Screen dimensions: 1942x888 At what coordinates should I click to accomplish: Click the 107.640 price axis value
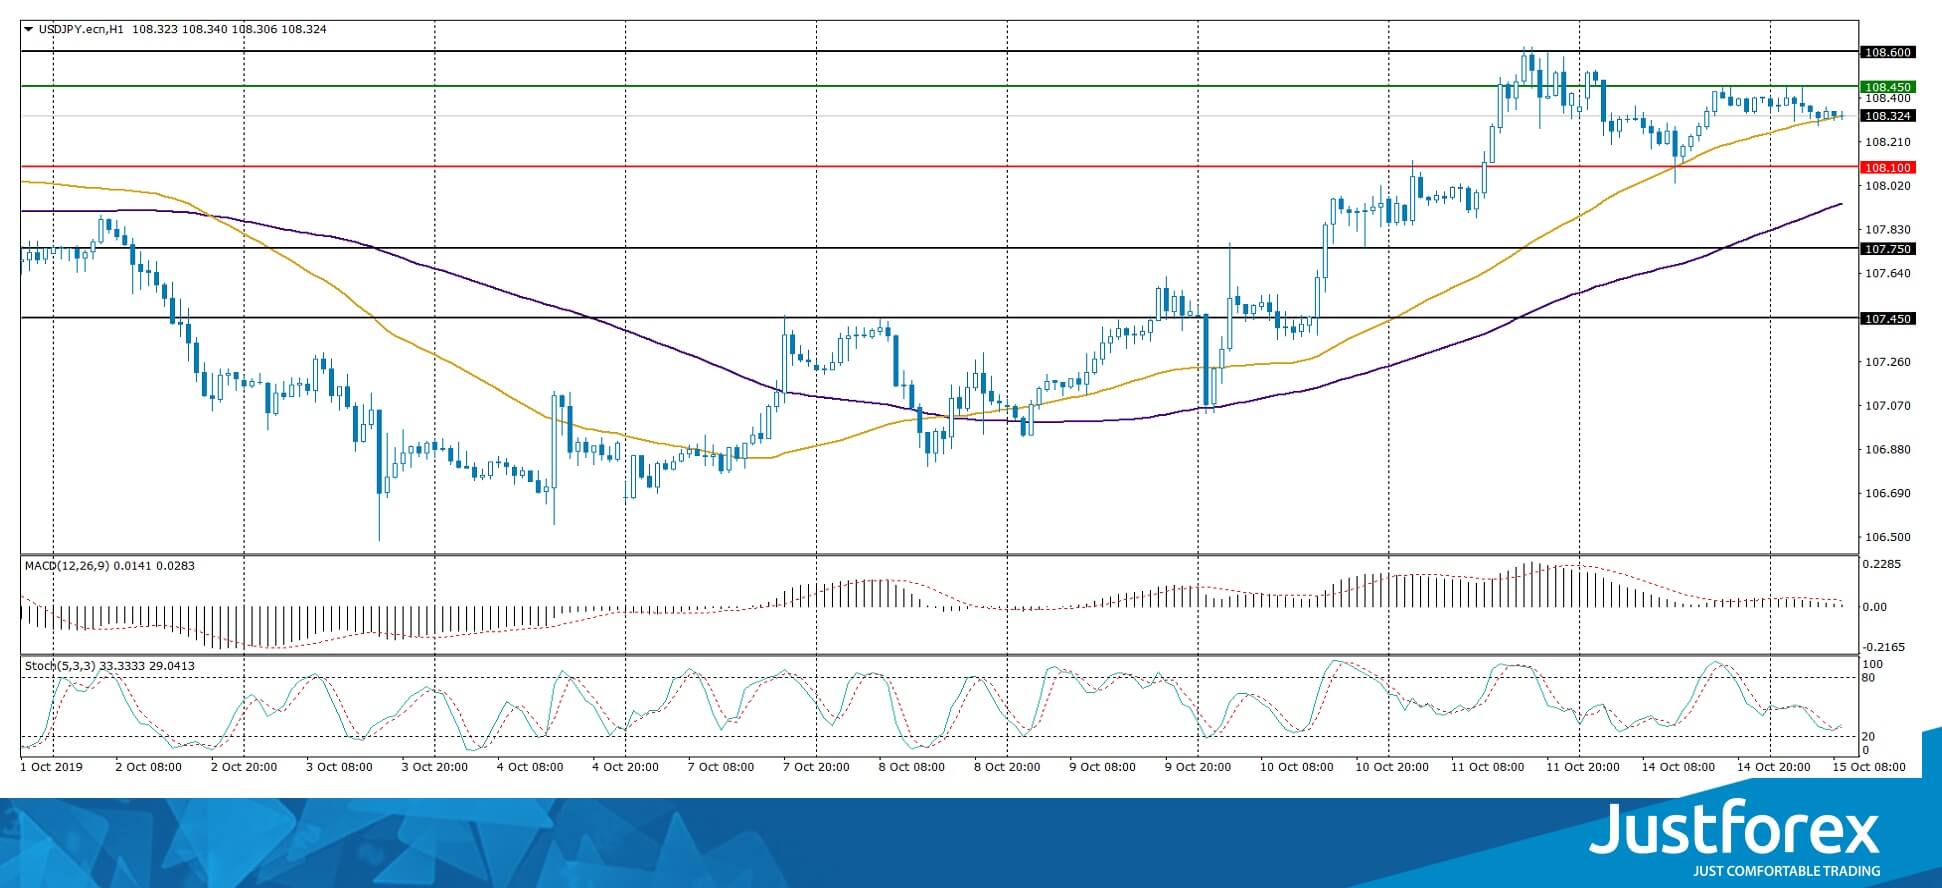[x=1887, y=274]
